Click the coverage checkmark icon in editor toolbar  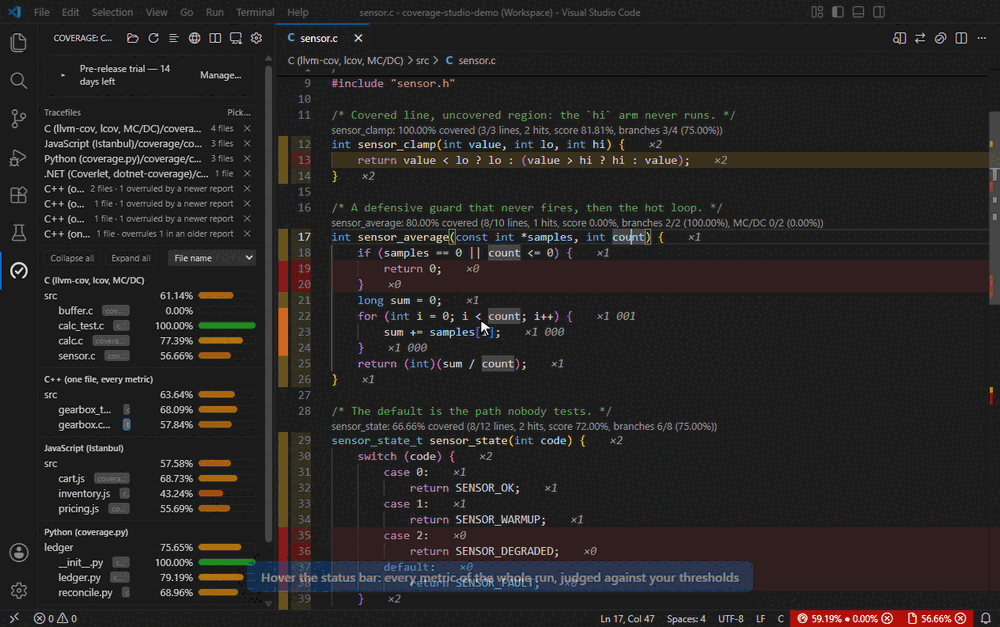point(940,38)
